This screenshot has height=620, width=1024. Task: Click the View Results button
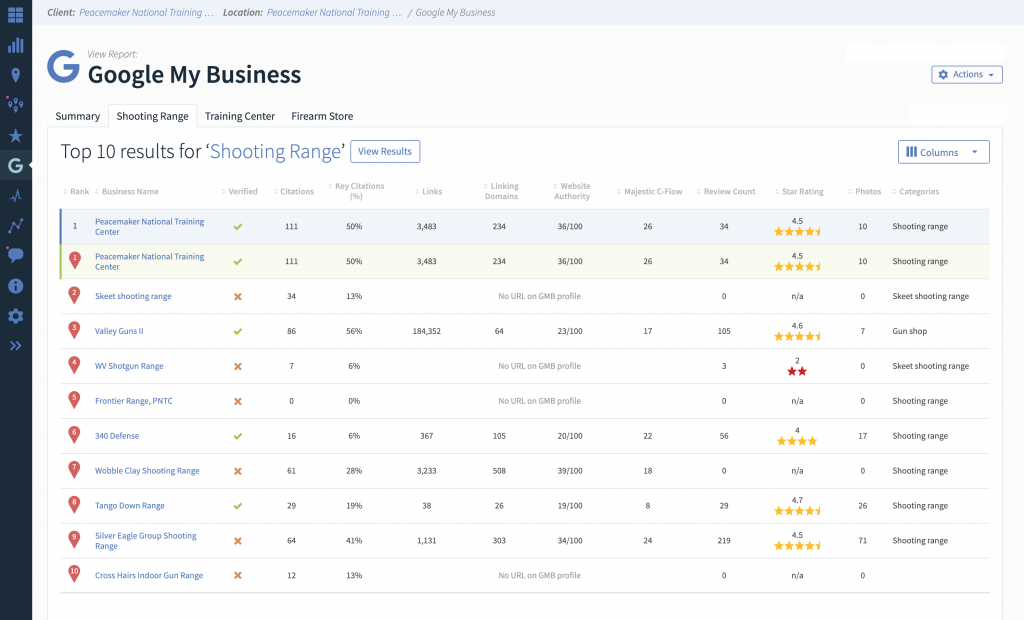(385, 152)
